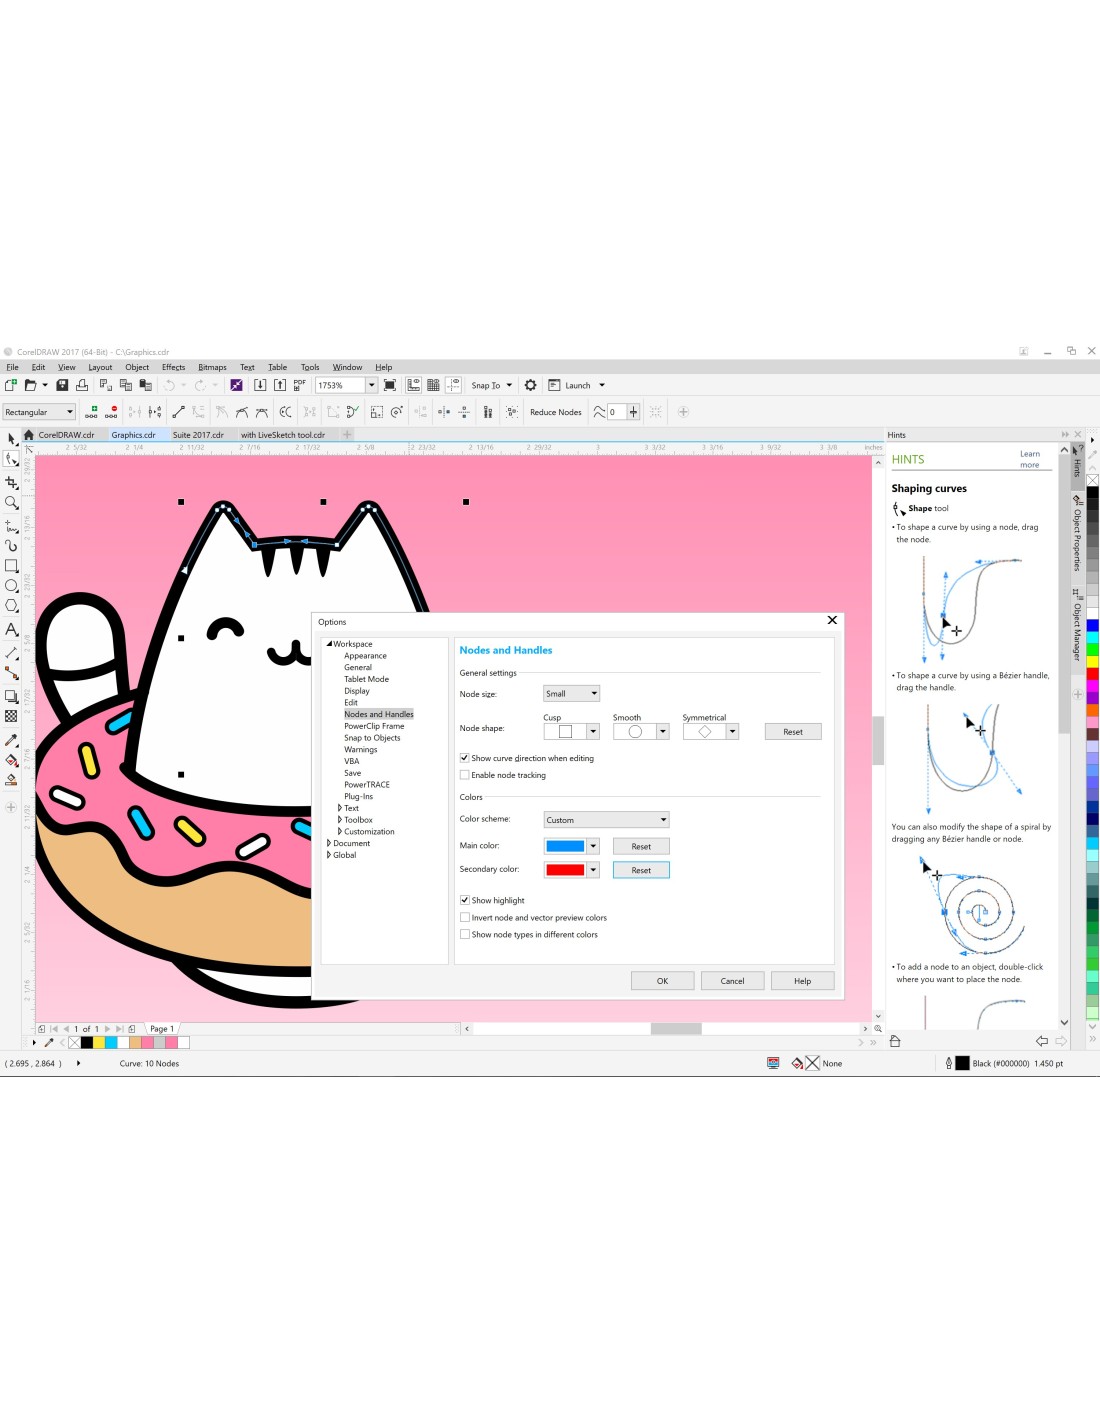
Task: Expand the Toolbox tree node
Action: click(x=340, y=820)
